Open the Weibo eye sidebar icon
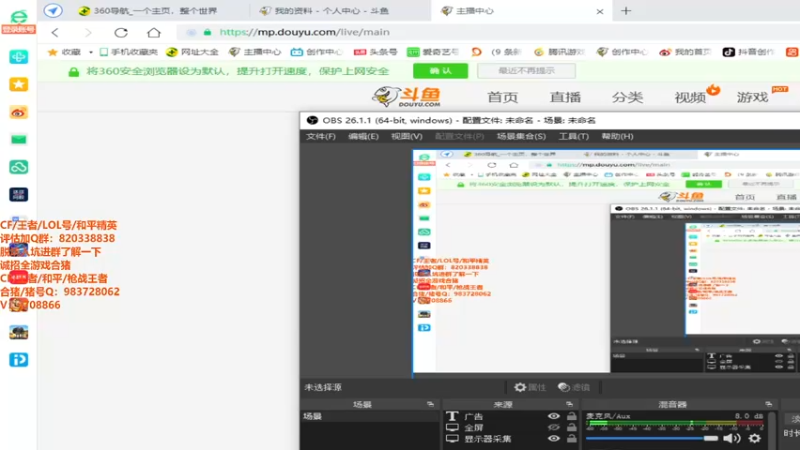The height and width of the screenshot is (450, 800). click(x=18, y=112)
